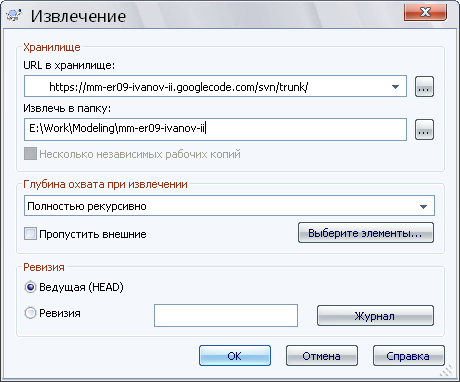
Task: Select Ведущая (HEAD) radio button
Action: (x=30, y=287)
